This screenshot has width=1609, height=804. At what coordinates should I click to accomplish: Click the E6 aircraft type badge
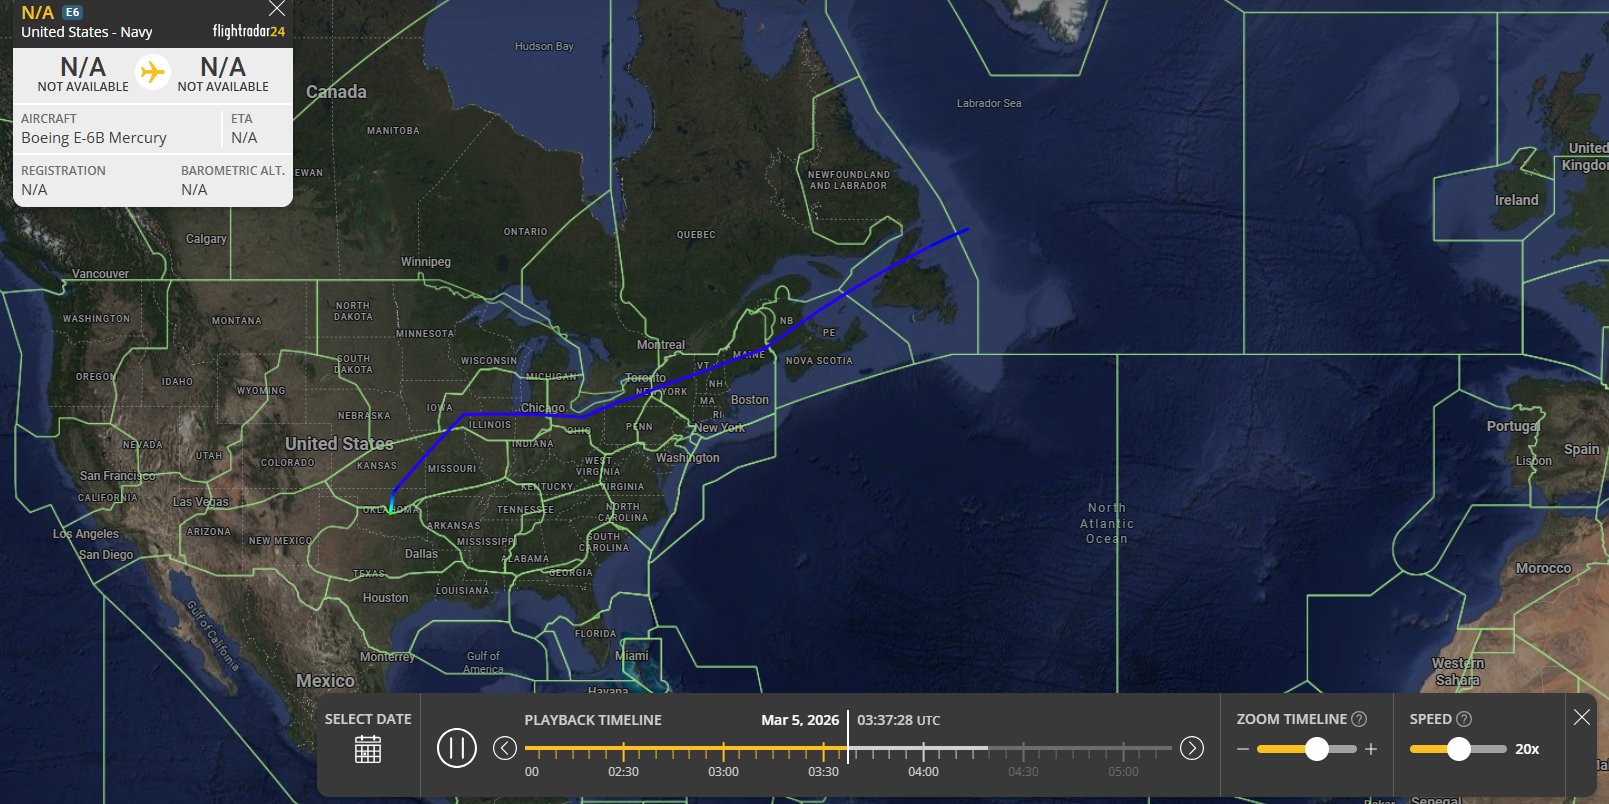(73, 13)
